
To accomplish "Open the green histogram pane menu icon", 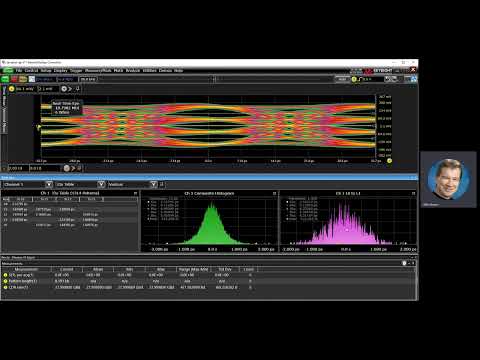I will (x=274, y=193).
